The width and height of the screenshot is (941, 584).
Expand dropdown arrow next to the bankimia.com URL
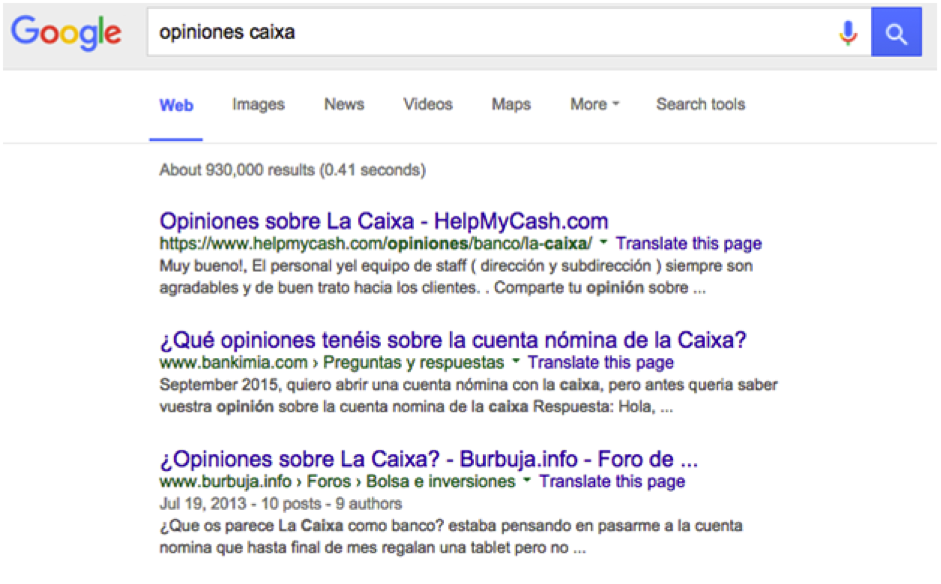pyautogui.click(x=516, y=361)
